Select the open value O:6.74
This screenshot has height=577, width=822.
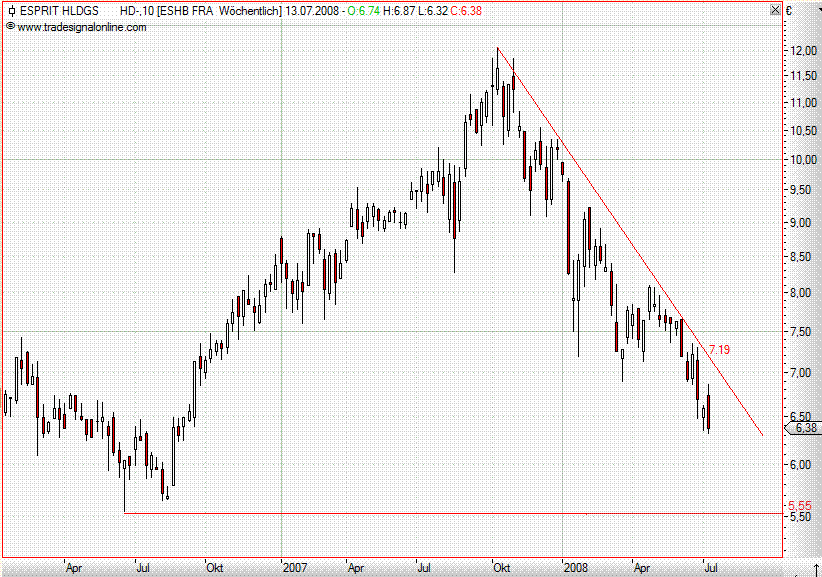[364, 11]
